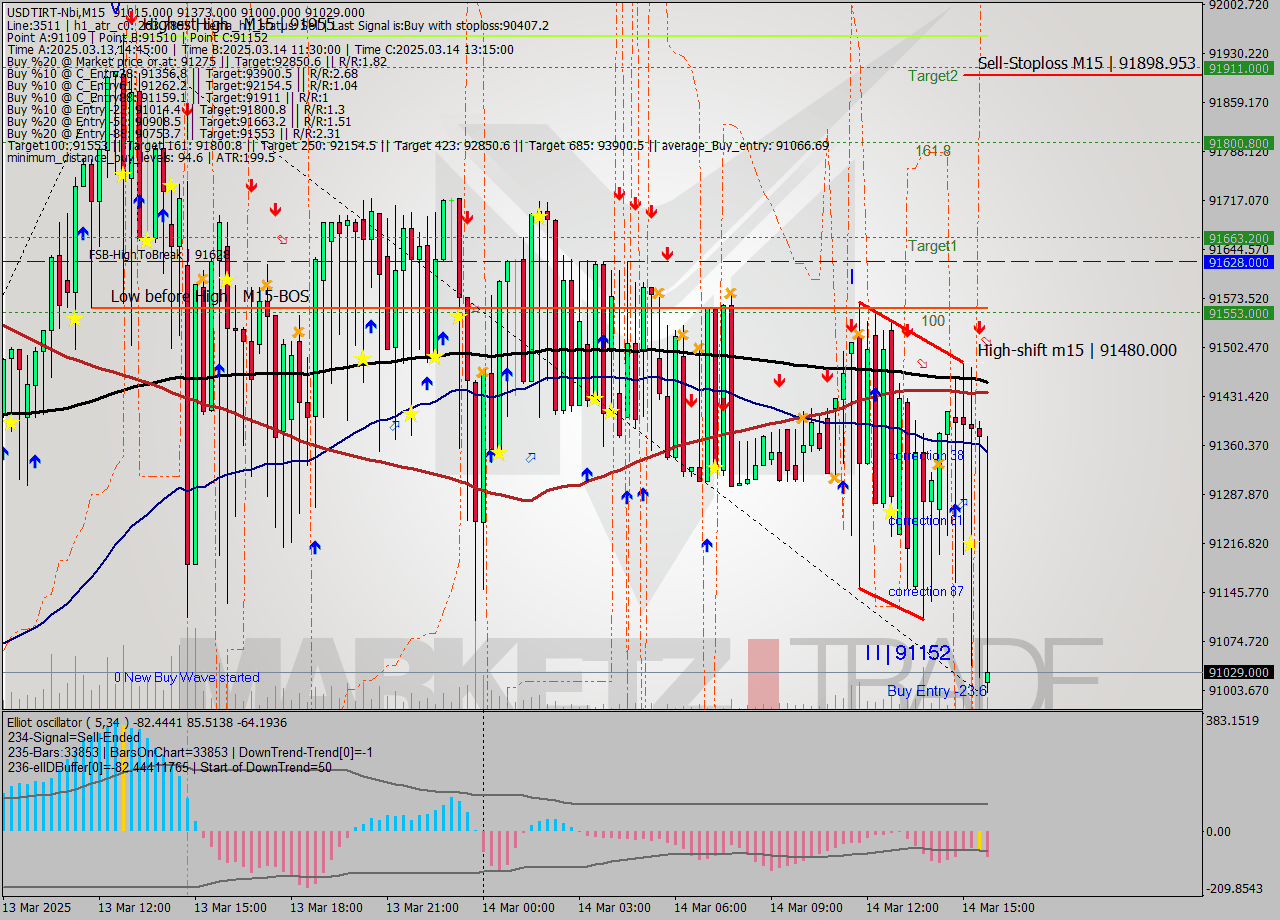
Task: Select the hollow white breakout up-arrow
Action: coord(530,457)
